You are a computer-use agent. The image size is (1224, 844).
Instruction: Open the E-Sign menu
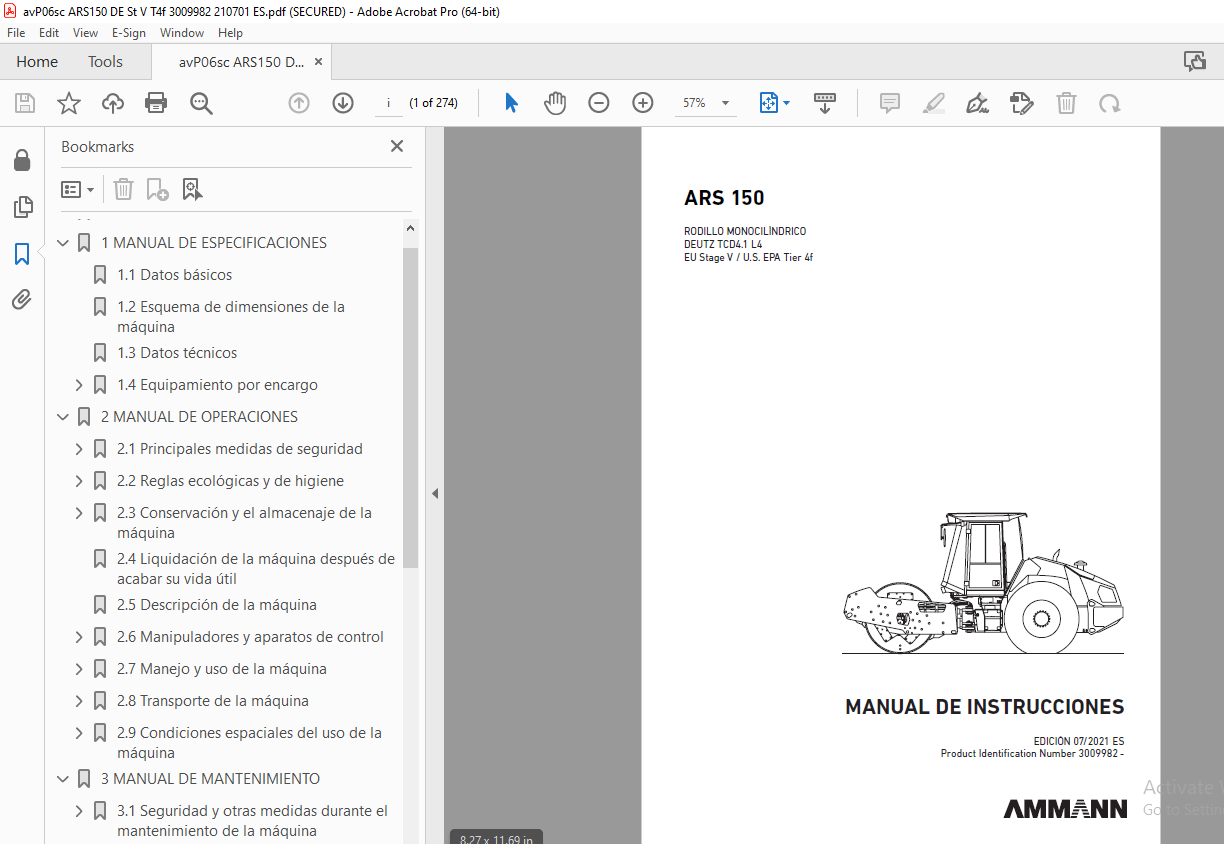(x=129, y=33)
